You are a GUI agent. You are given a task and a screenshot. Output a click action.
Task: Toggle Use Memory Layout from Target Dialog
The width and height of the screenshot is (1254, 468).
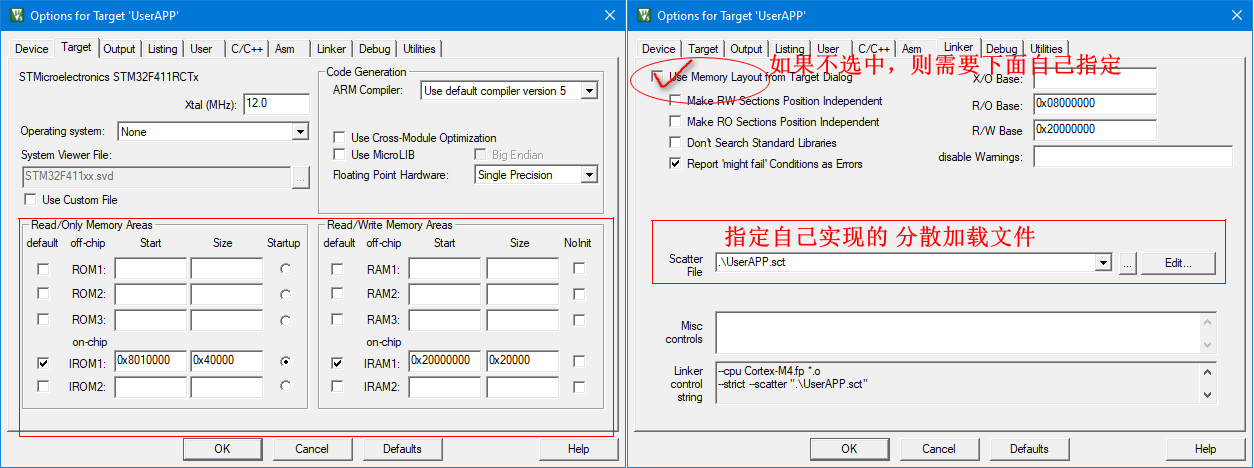(657, 76)
